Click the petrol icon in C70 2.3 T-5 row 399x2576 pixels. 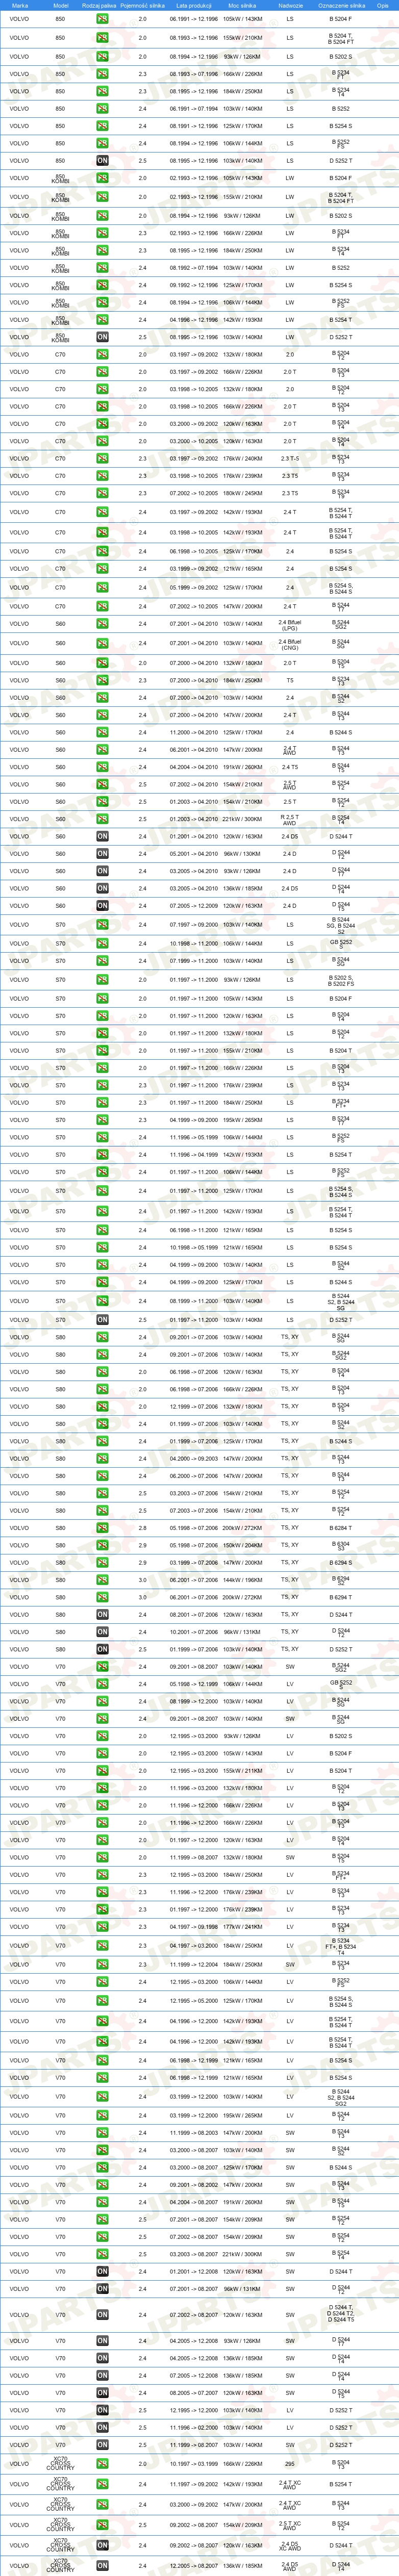tap(102, 459)
